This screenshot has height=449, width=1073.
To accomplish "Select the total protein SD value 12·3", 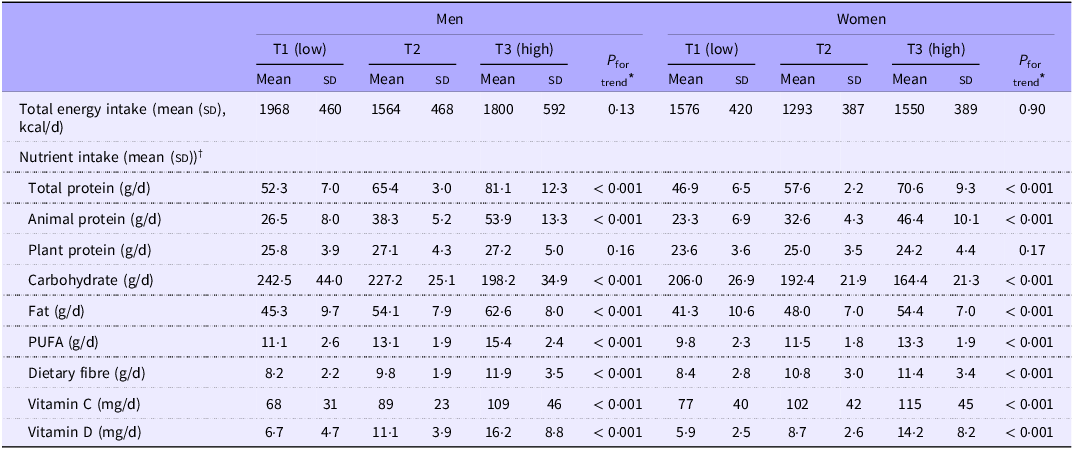I will (x=555, y=188).
